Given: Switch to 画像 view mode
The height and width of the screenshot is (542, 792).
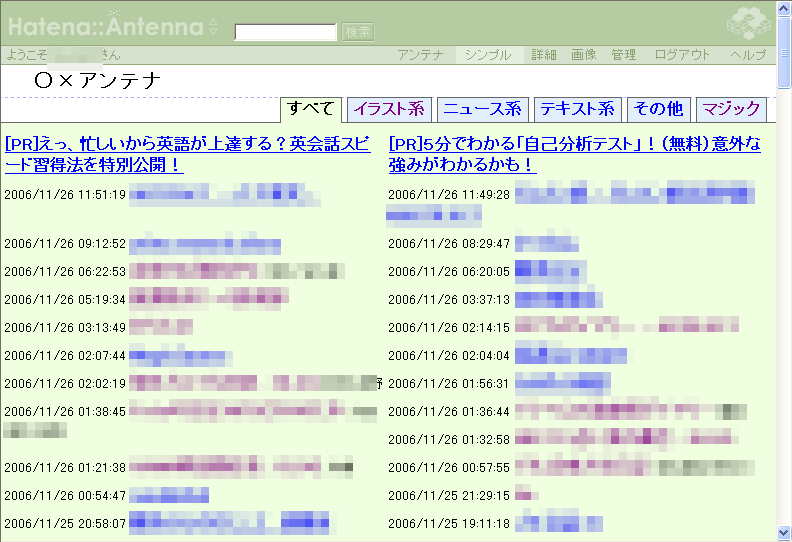Looking at the screenshot, I should click(584, 55).
